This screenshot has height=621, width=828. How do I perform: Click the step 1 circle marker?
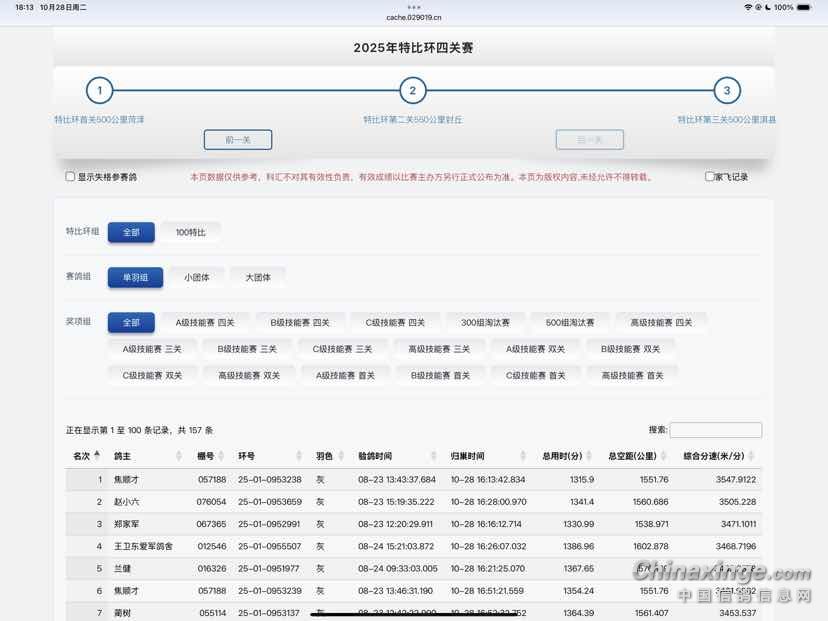click(99, 91)
